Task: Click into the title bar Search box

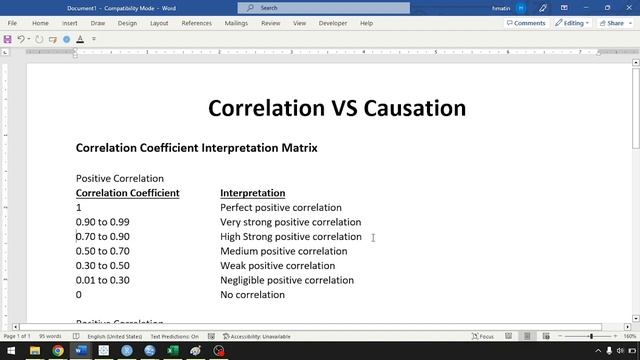Action: [x=324, y=8]
